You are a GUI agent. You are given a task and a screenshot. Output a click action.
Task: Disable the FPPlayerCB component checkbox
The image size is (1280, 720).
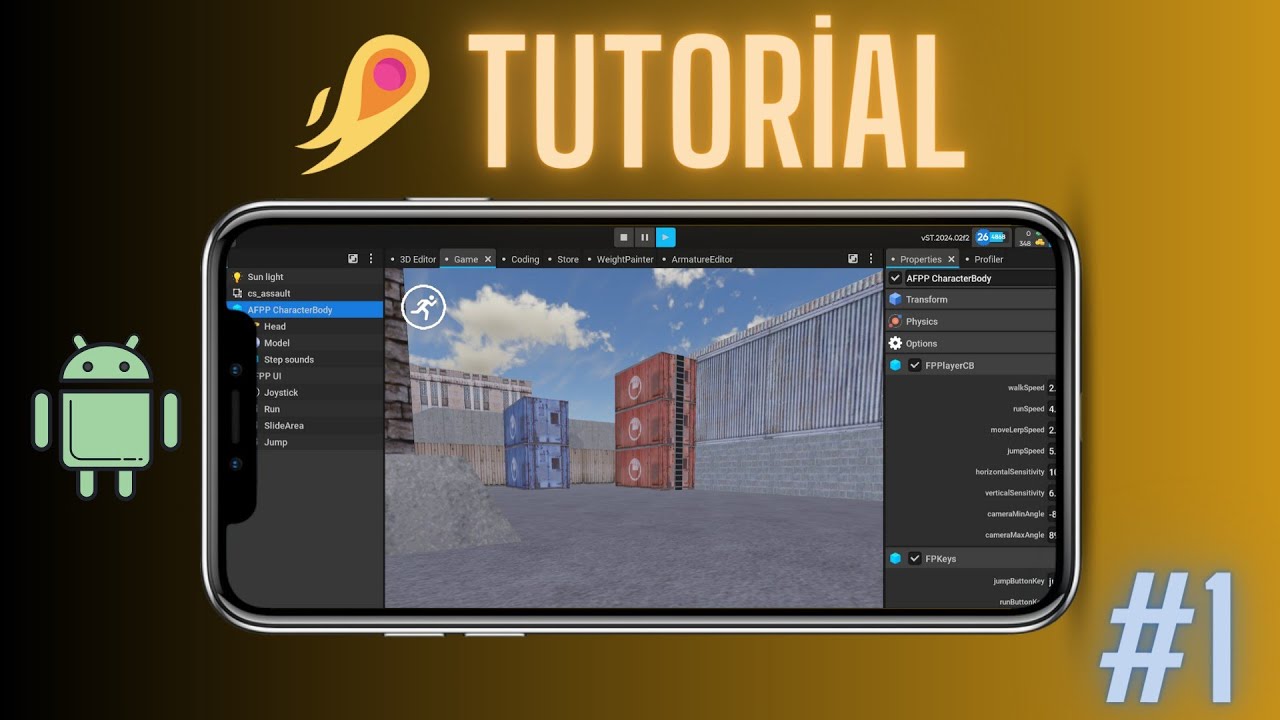click(x=915, y=365)
